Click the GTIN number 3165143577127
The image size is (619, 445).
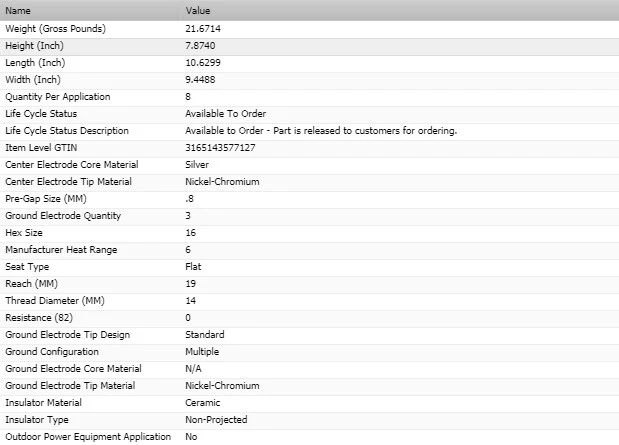(x=220, y=147)
